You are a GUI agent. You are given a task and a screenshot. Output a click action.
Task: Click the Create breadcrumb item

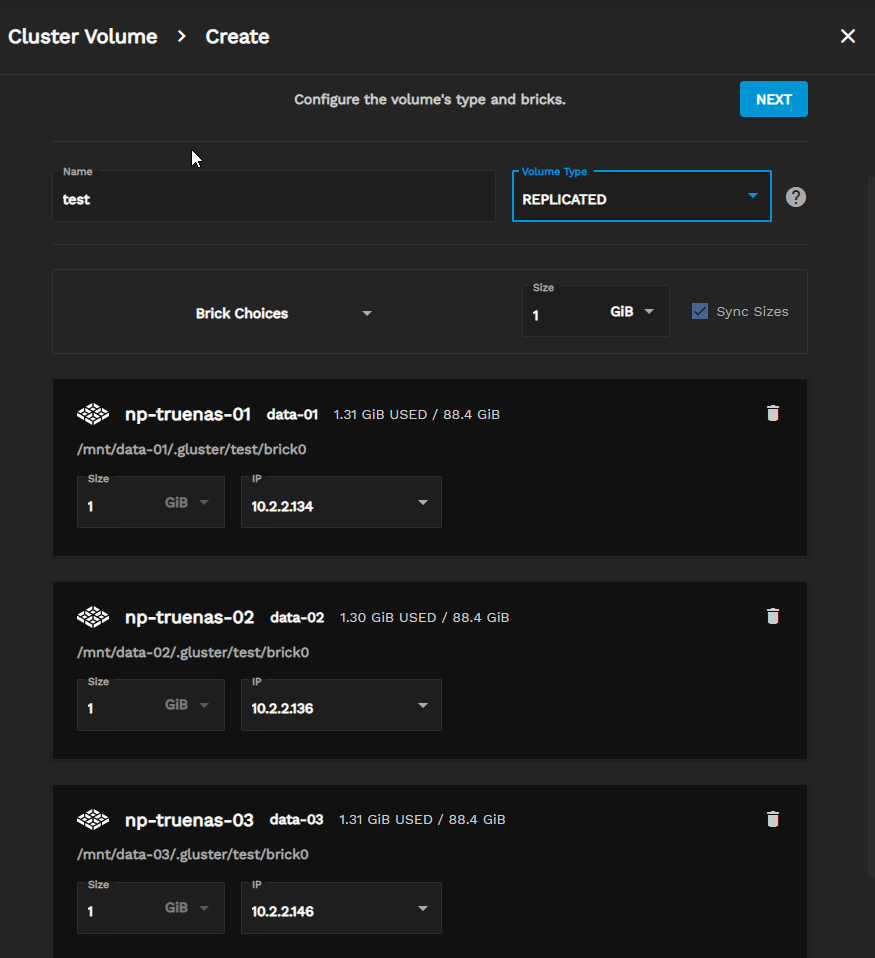(x=237, y=37)
